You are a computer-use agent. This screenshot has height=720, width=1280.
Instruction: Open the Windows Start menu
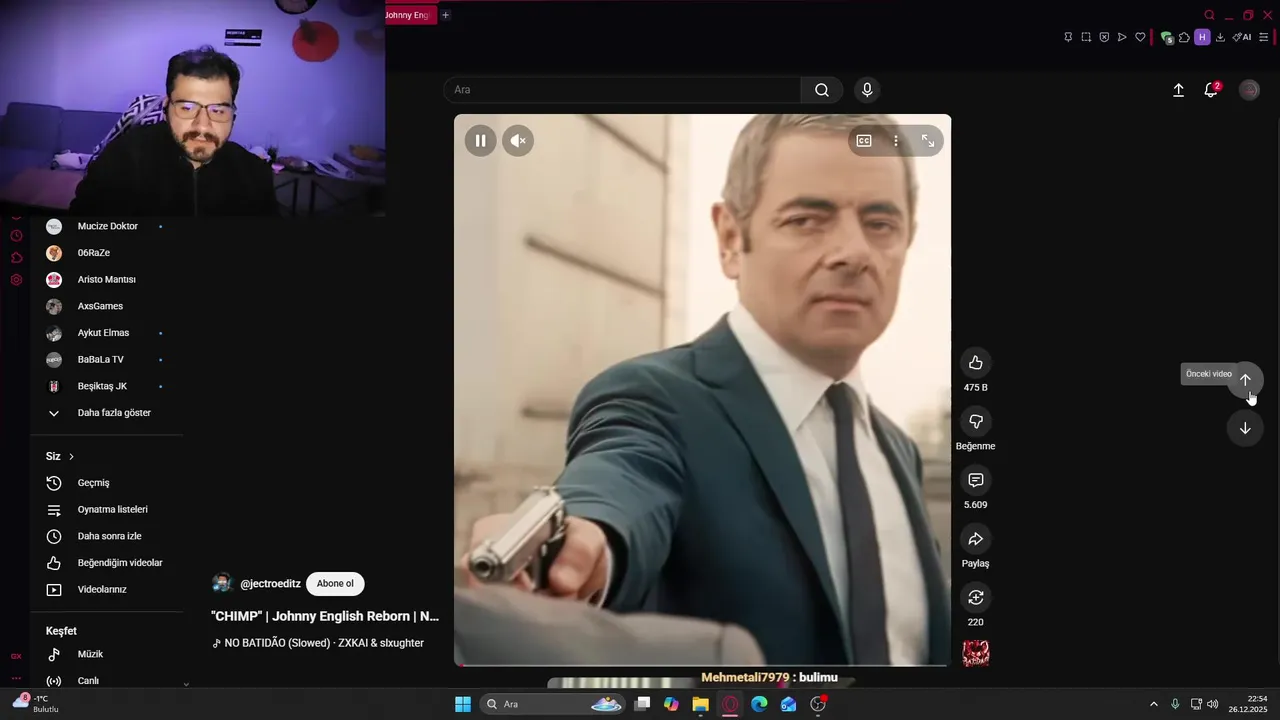463,704
